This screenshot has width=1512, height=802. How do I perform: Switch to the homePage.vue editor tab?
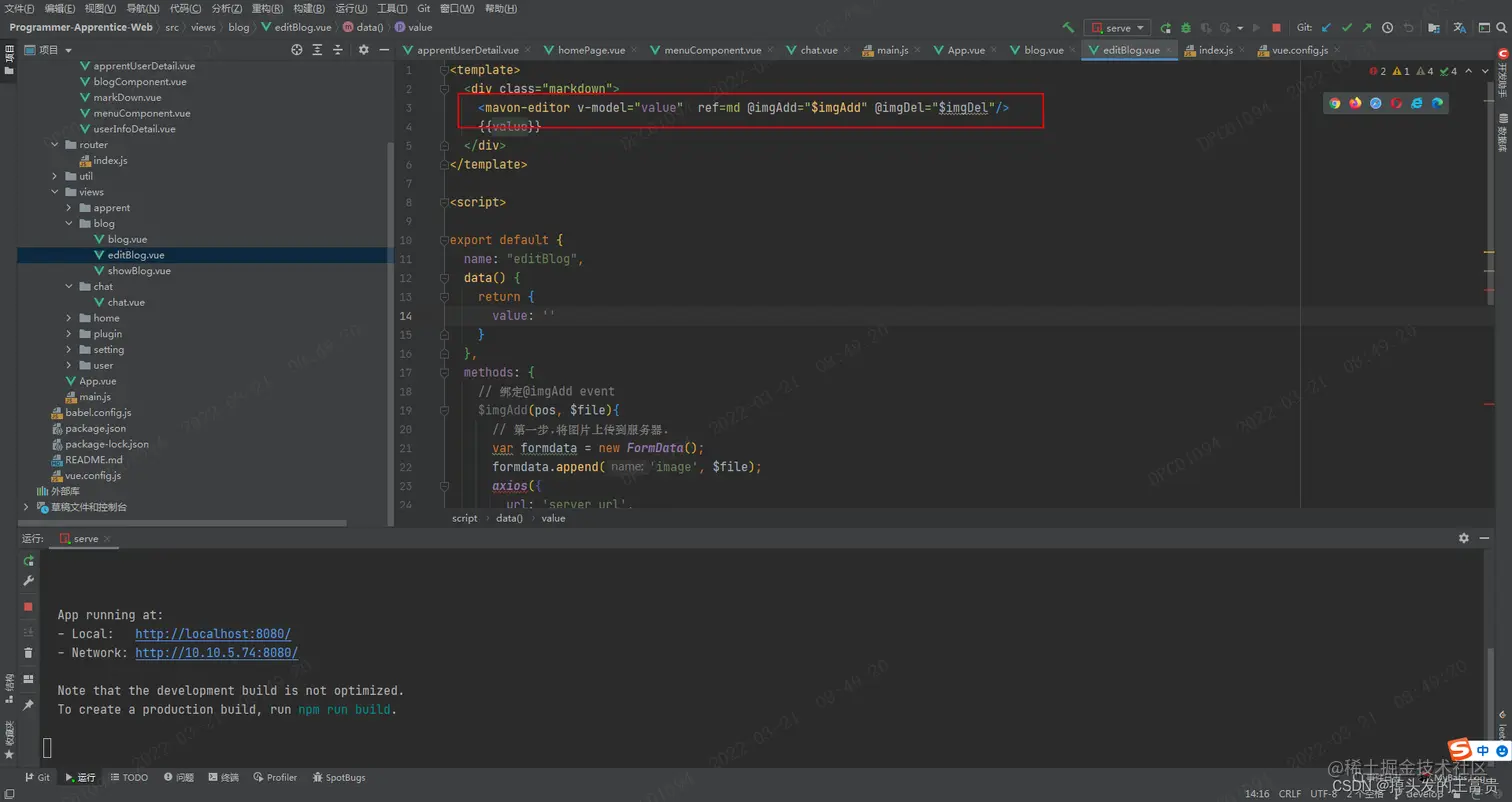coord(591,50)
